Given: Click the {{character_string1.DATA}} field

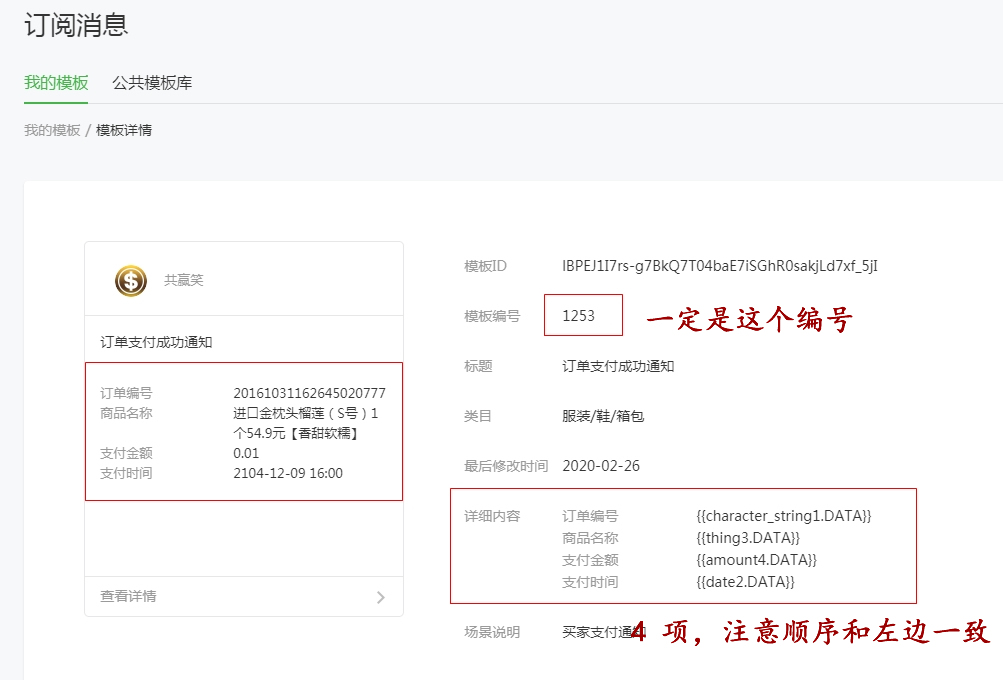Looking at the screenshot, I should [x=784, y=516].
